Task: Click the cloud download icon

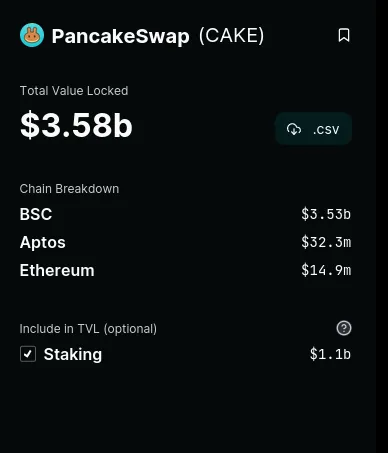Action: pos(294,129)
